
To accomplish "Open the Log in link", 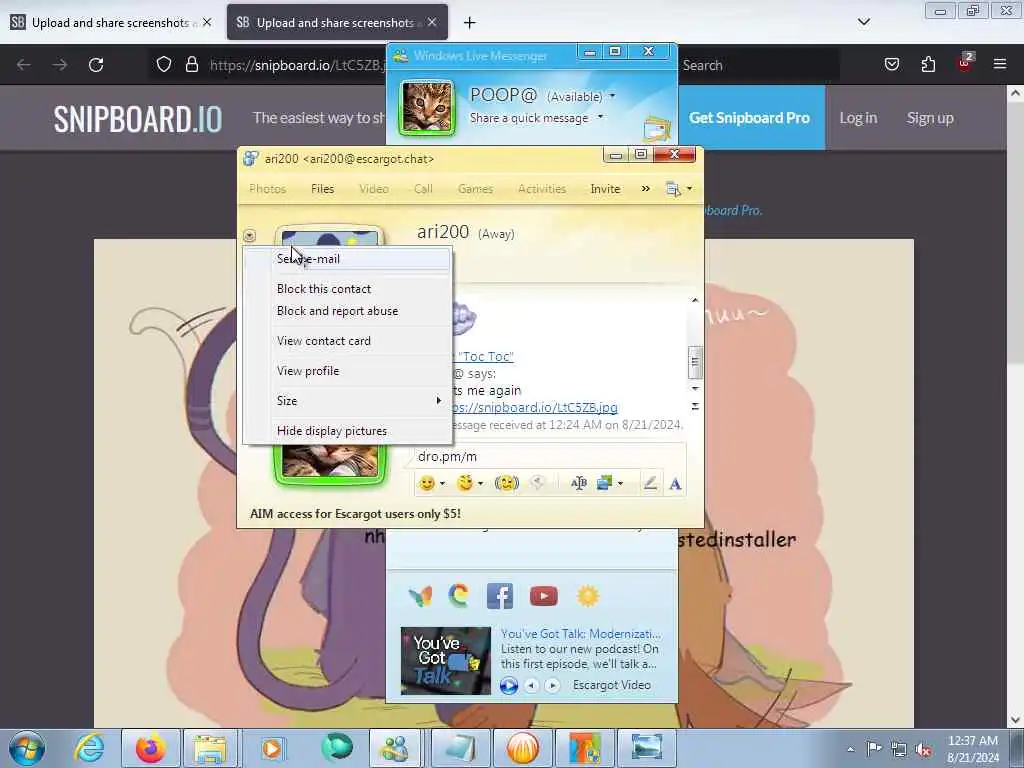I will [x=858, y=118].
